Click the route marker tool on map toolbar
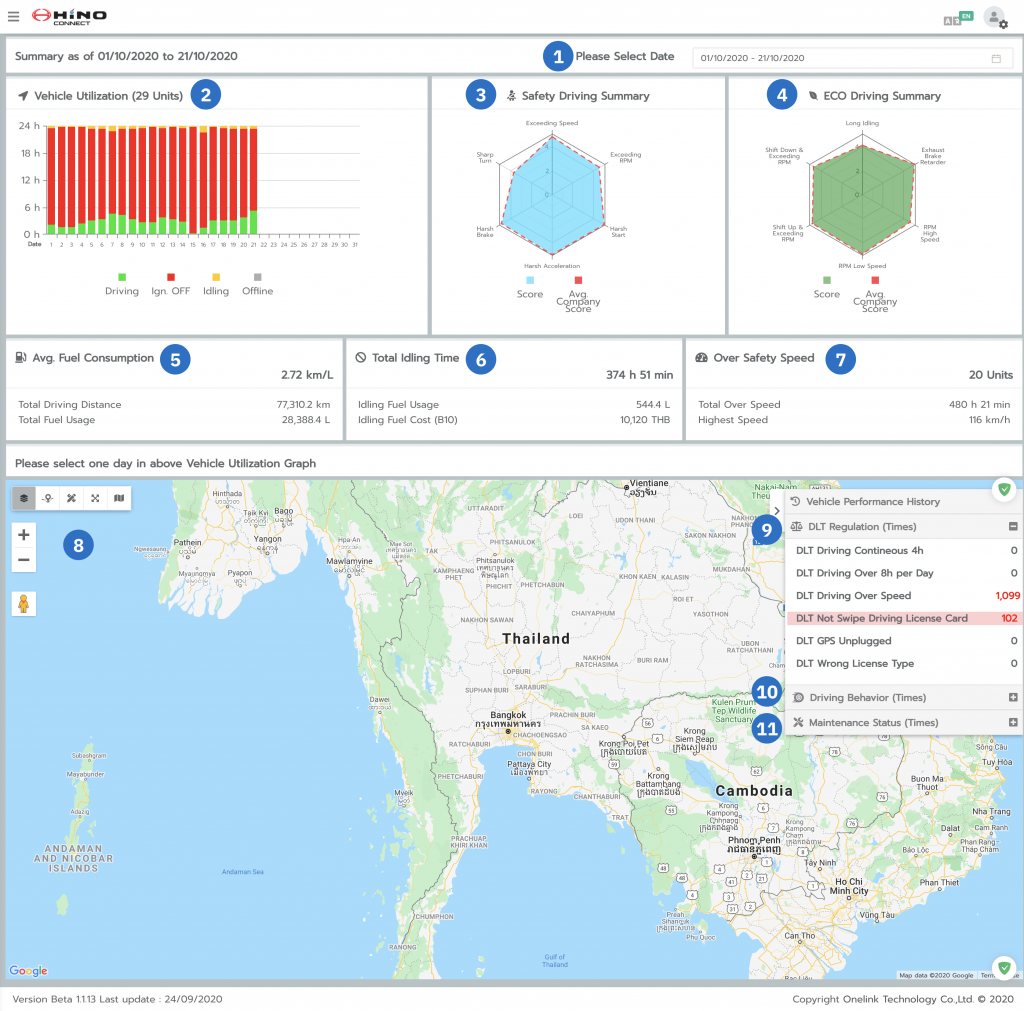This screenshot has height=1011, width=1024. pos(47,498)
